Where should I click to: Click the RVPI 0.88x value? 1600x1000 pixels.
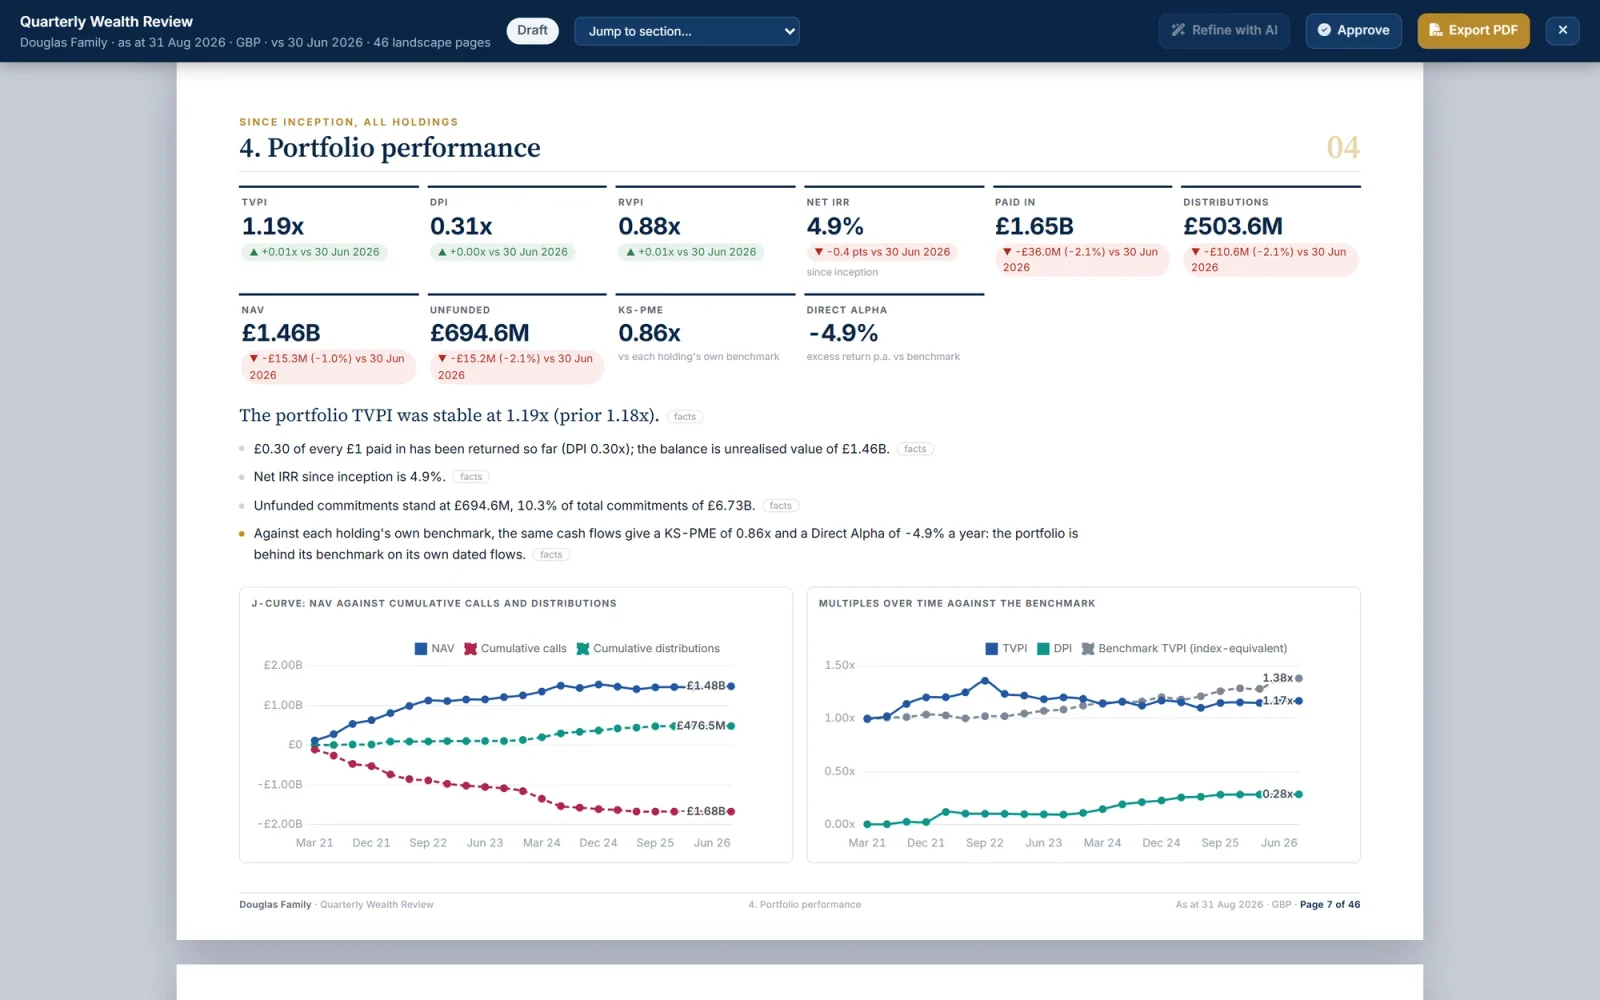click(649, 227)
